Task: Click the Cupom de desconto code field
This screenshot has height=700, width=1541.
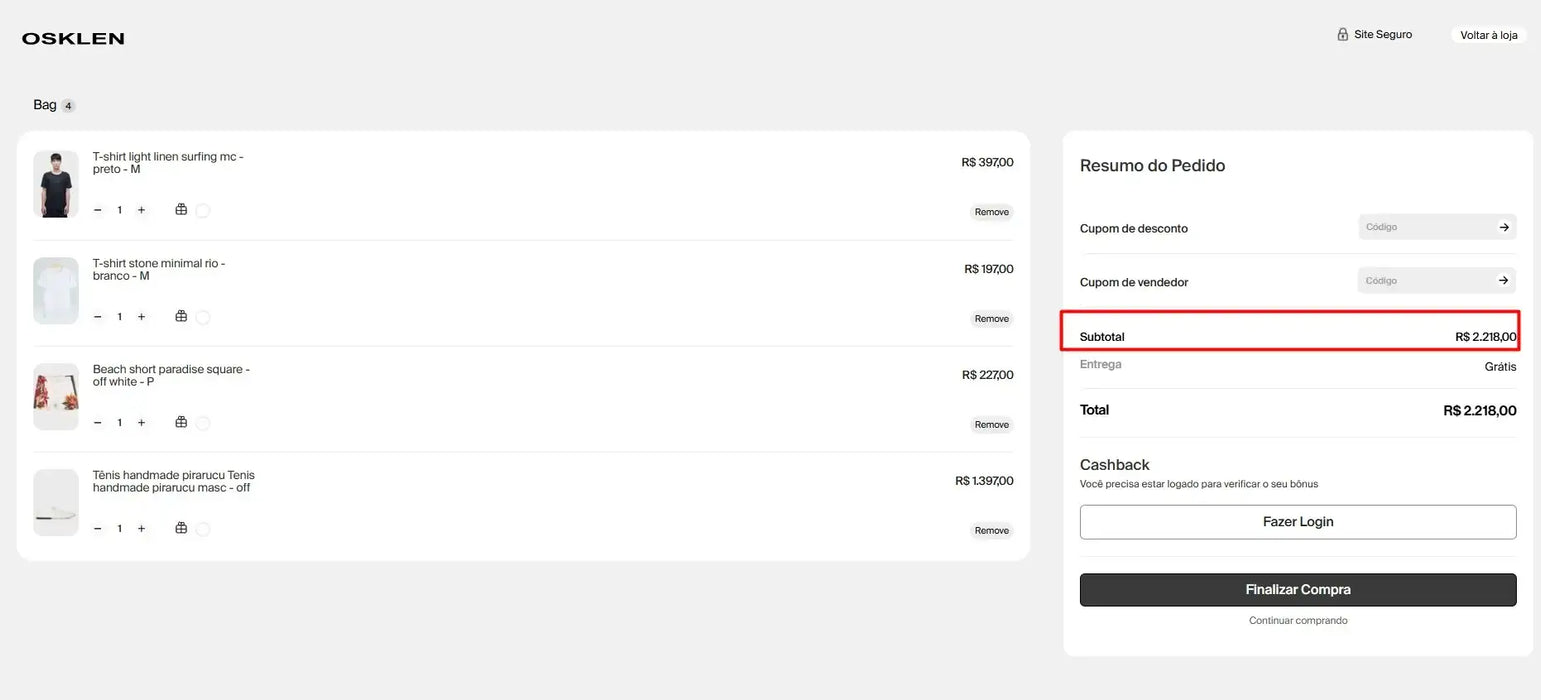Action: point(1424,227)
